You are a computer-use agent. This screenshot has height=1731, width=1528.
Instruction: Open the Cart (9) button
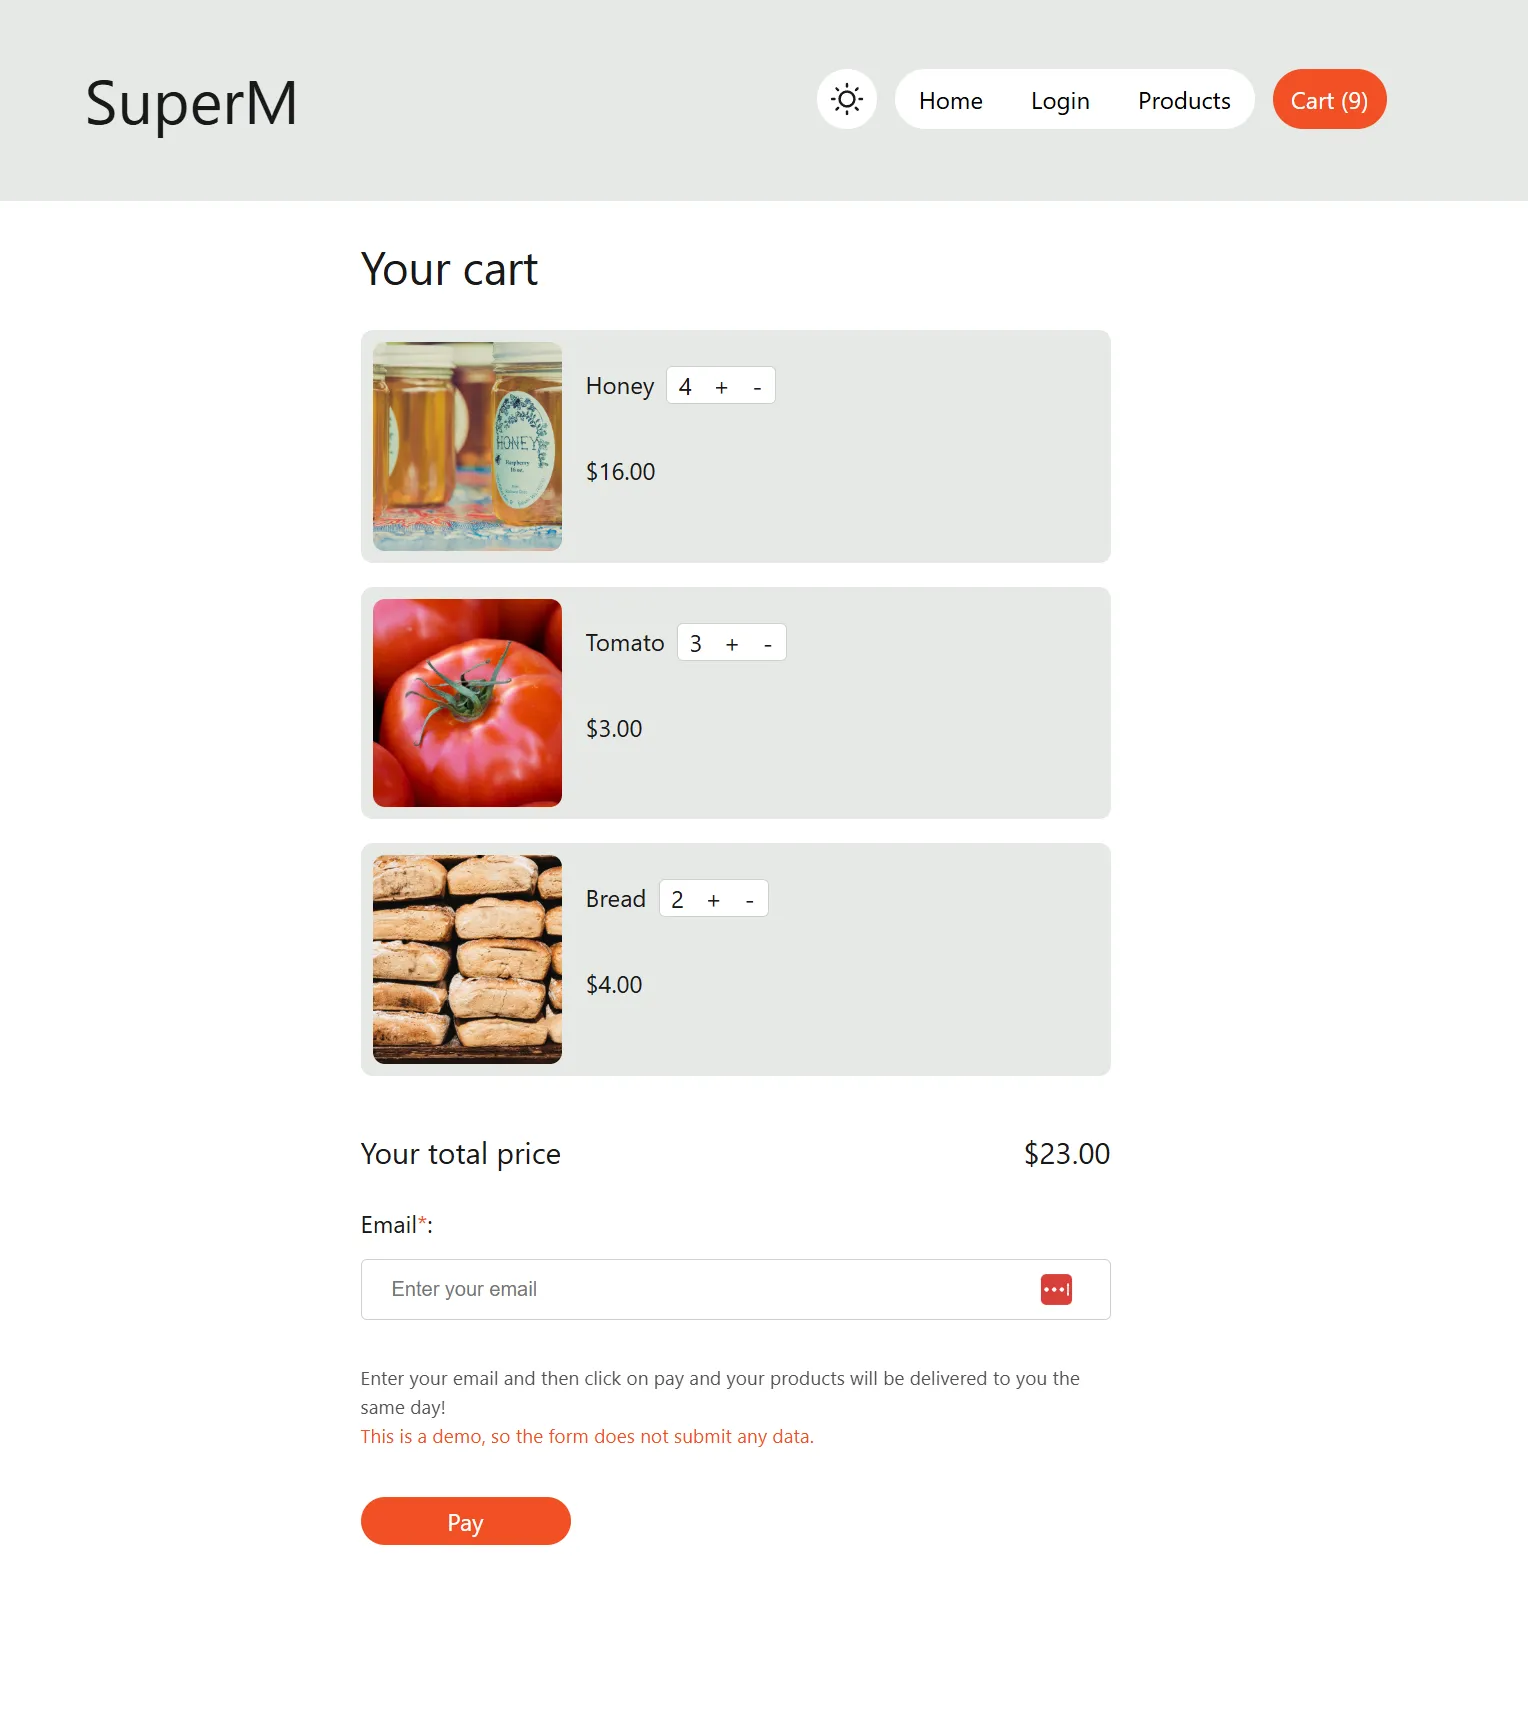tap(1328, 99)
